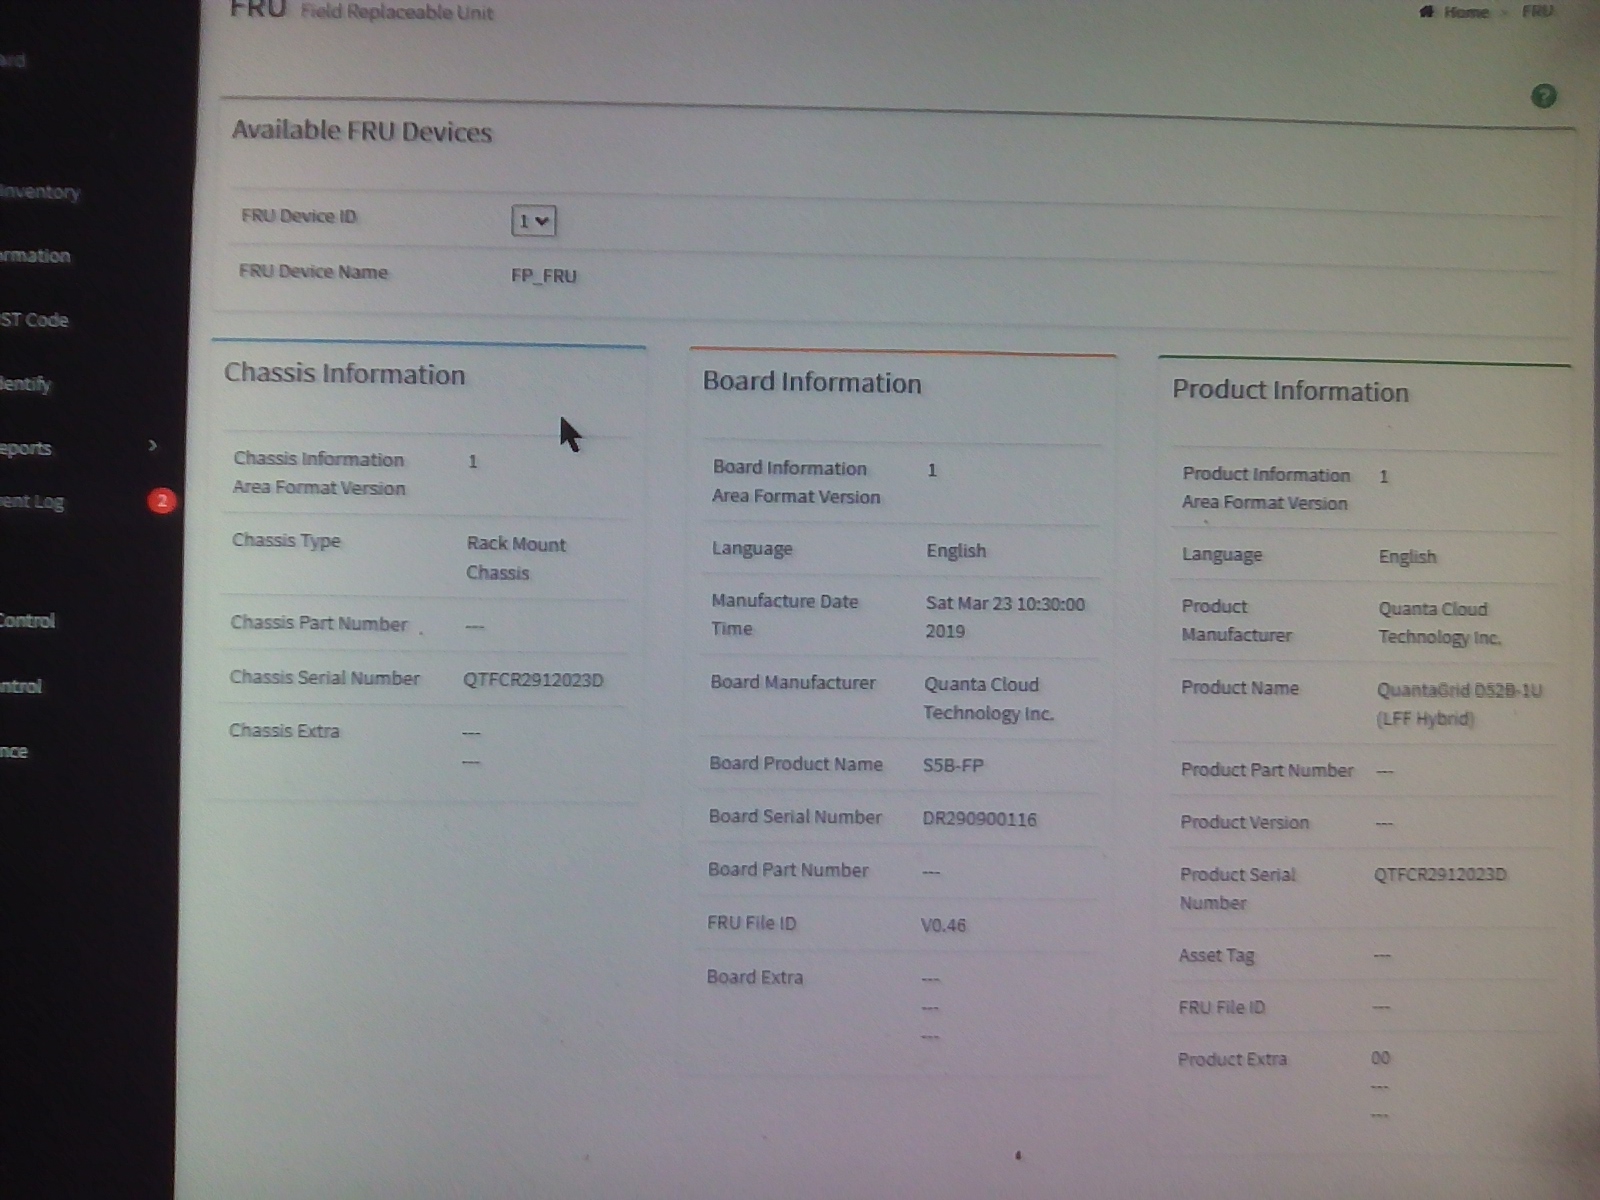Open the green help question mark icon
This screenshot has height=1200, width=1600.
pyautogui.click(x=1544, y=96)
